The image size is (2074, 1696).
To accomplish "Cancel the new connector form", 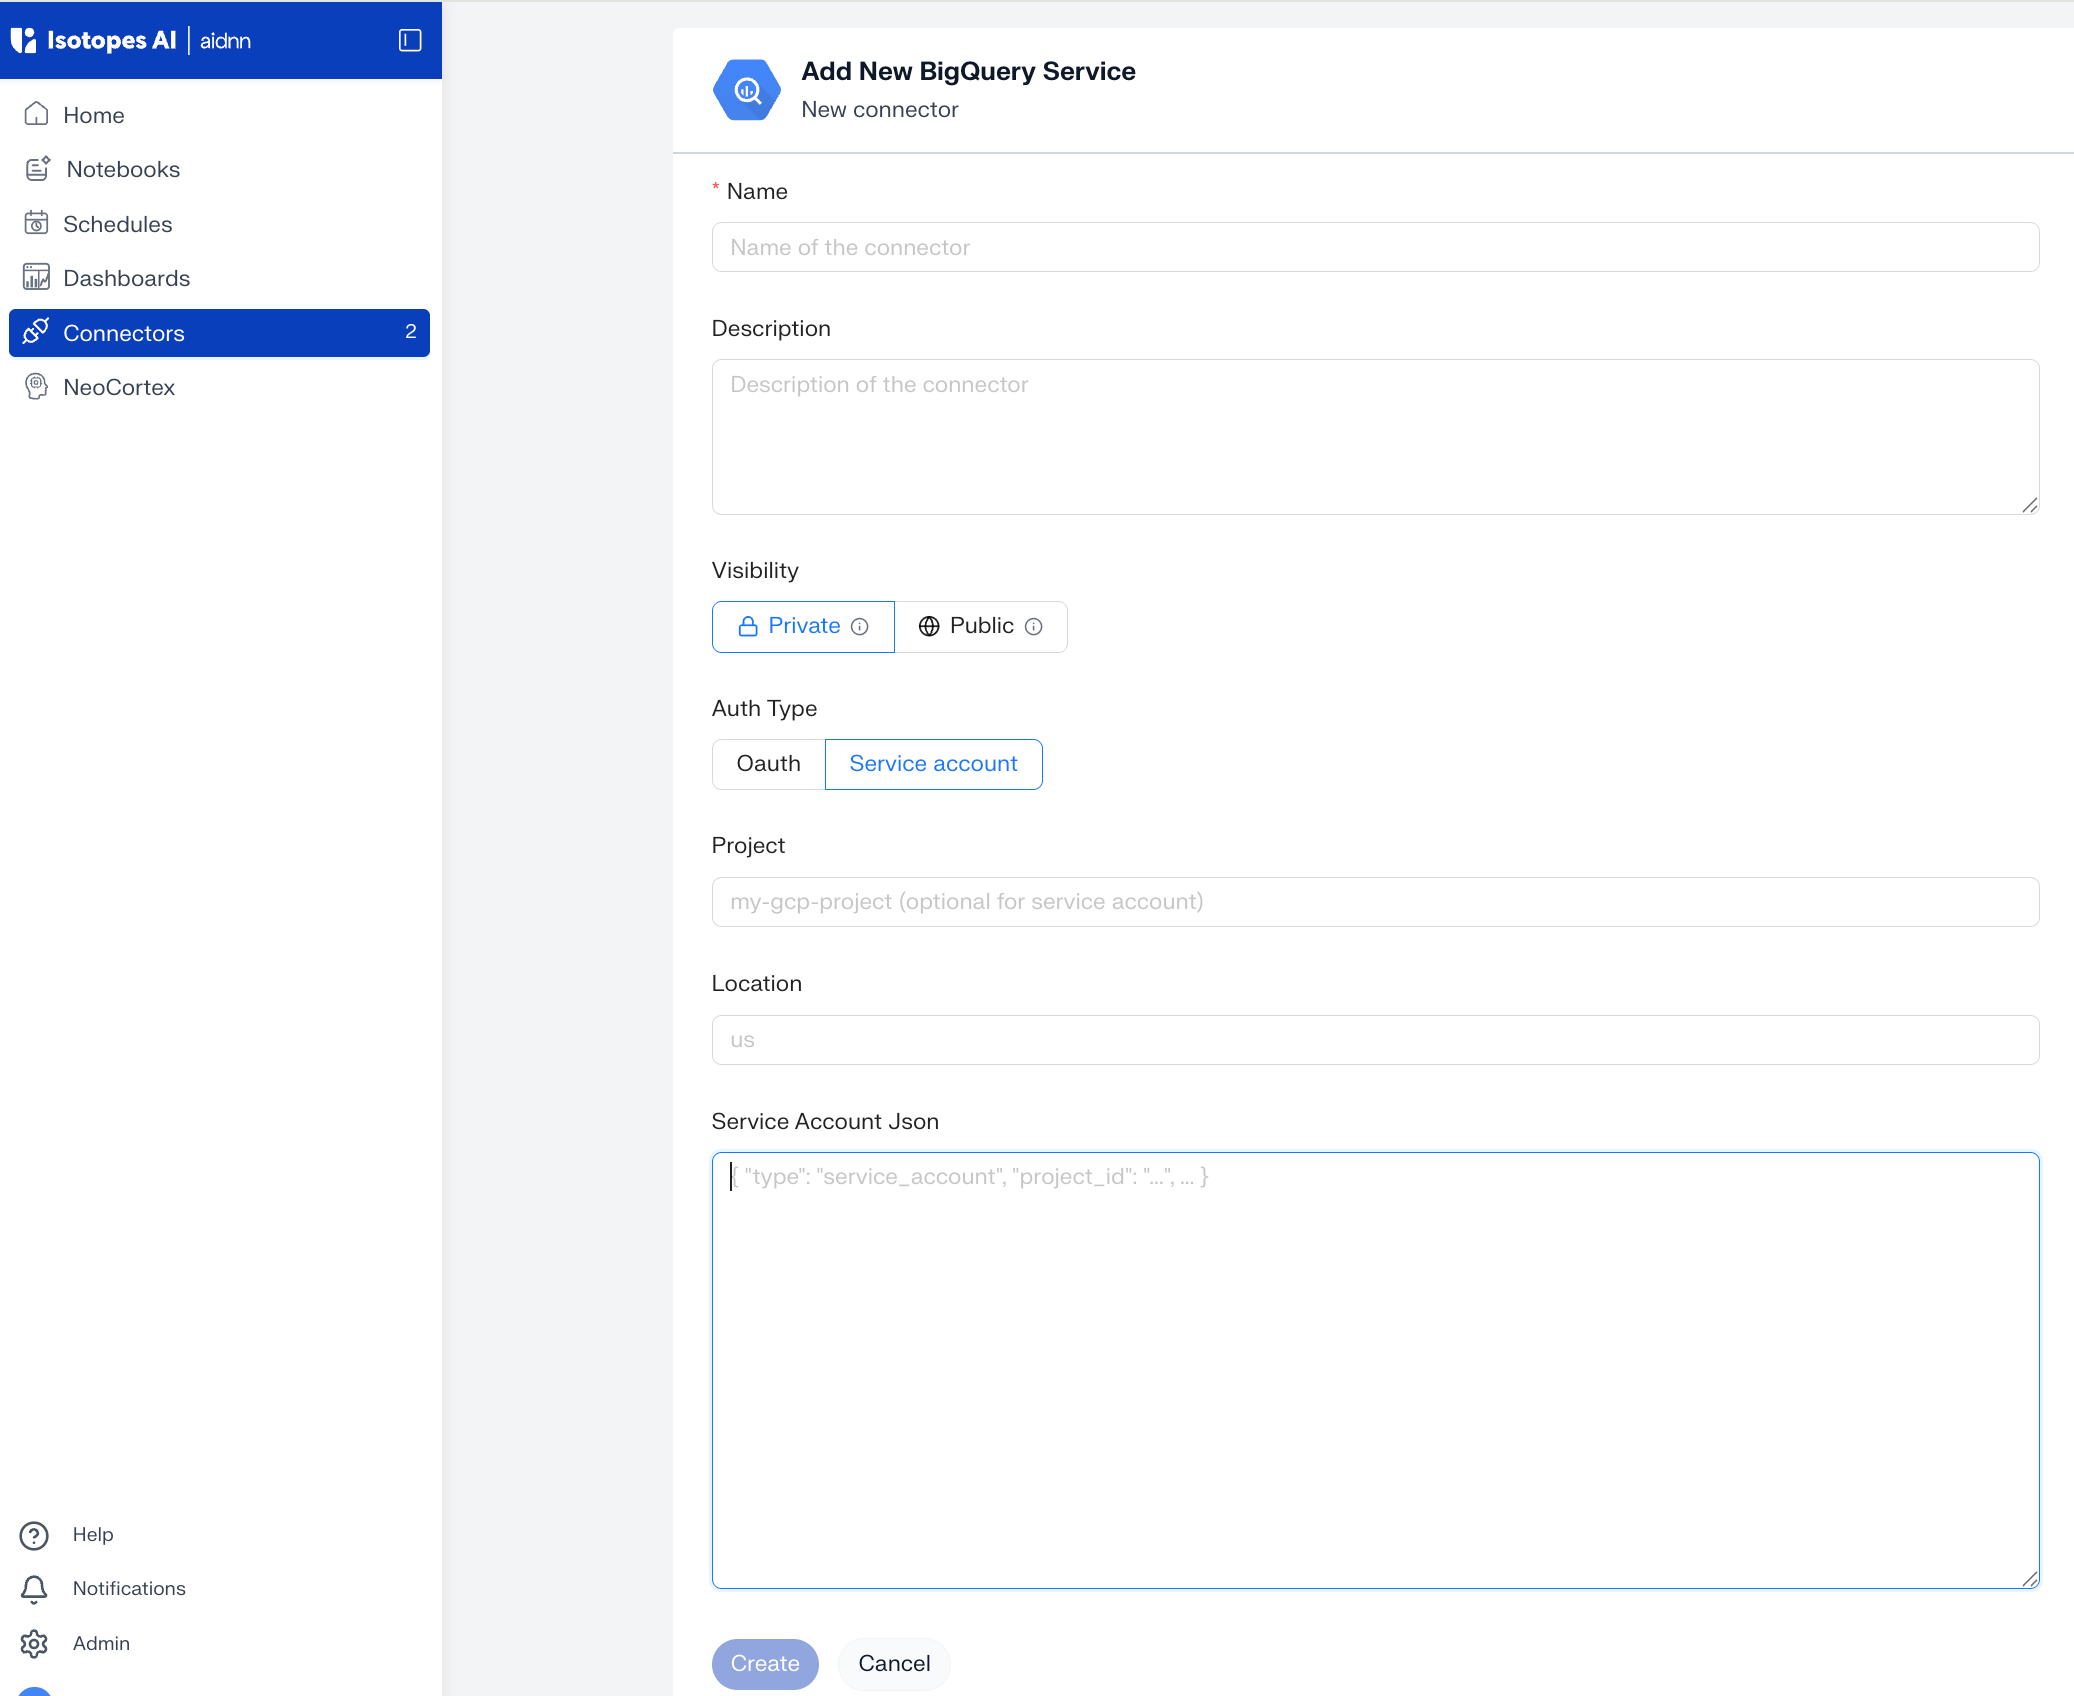I will pos(894,1663).
